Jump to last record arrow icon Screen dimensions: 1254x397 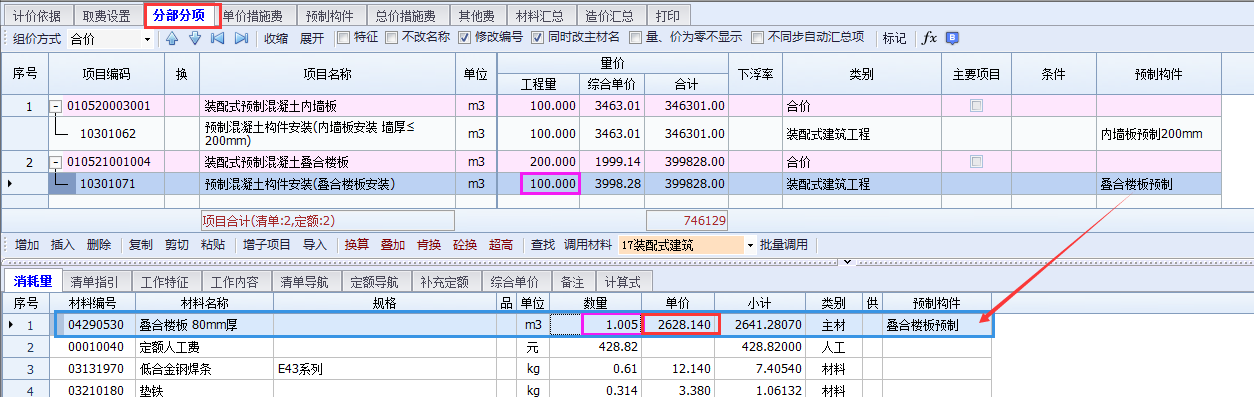pos(241,38)
